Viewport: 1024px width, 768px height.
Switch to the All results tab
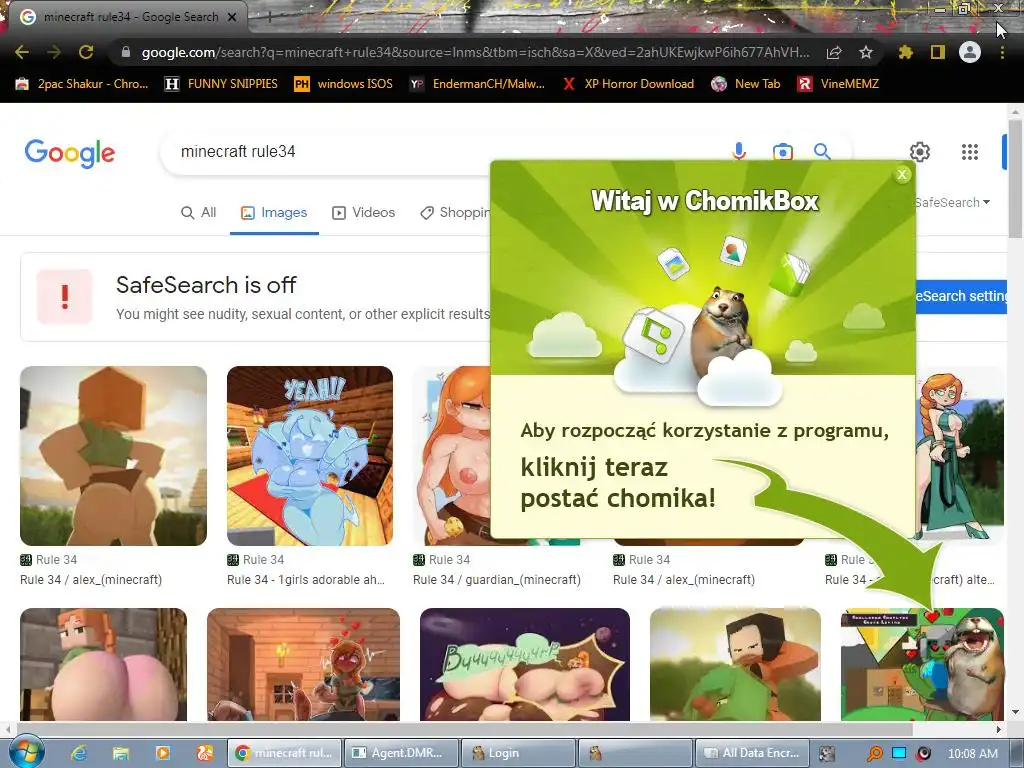[x=199, y=212]
